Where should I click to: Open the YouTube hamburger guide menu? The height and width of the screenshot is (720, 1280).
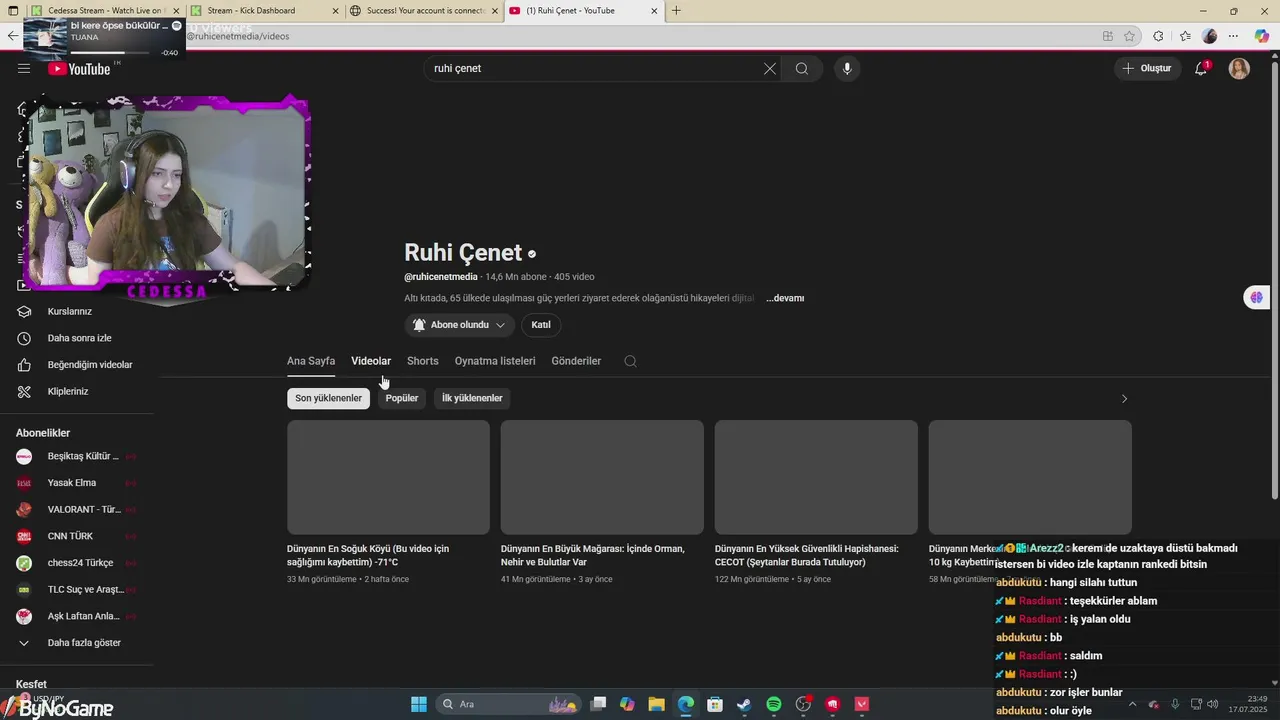(24, 68)
